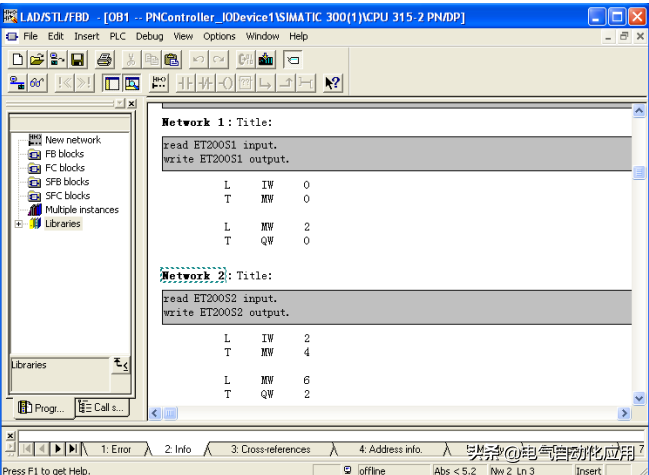Toggle the Overviews pane button
The width and height of the screenshot is (649, 475).
111,83
